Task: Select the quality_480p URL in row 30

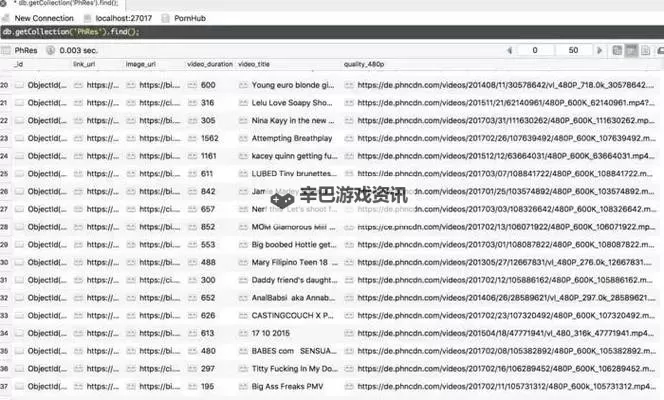Action: point(504,262)
